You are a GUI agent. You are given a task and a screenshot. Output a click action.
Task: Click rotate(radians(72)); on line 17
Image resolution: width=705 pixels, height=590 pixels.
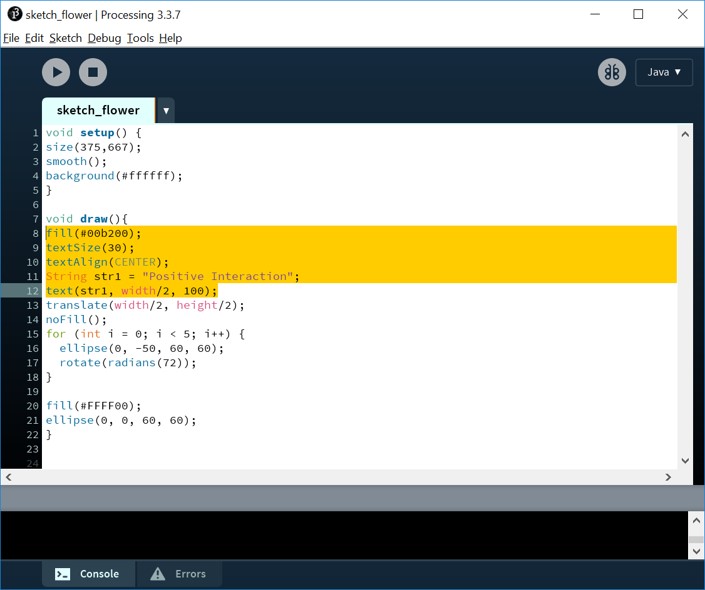(128, 363)
